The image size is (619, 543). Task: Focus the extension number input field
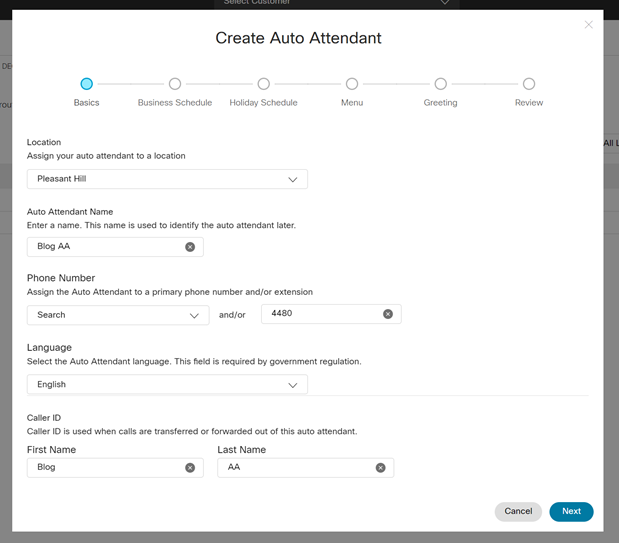(322, 314)
